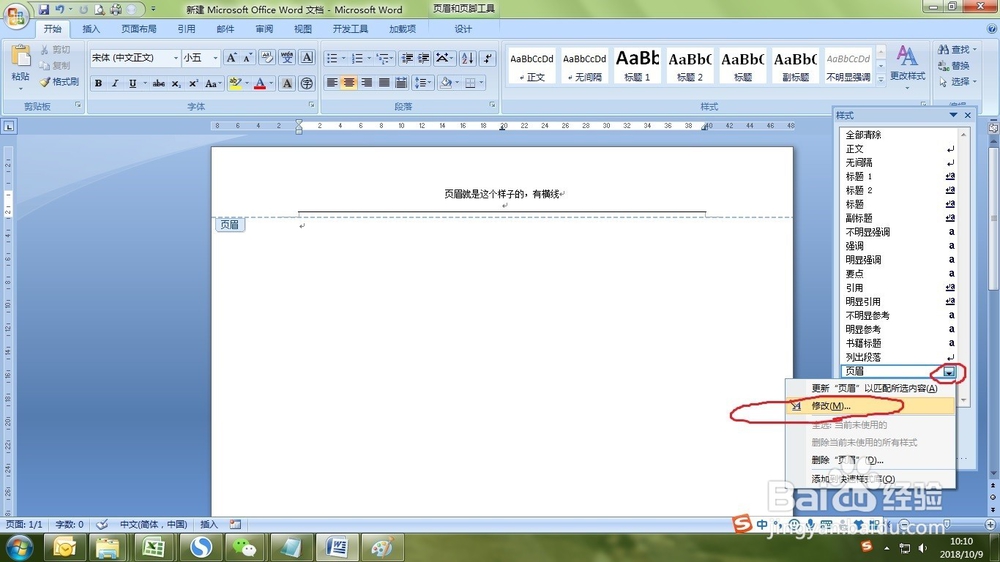Switch to the 插入 ribbon tab
This screenshot has height=562, width=1000.
point(91,29)
